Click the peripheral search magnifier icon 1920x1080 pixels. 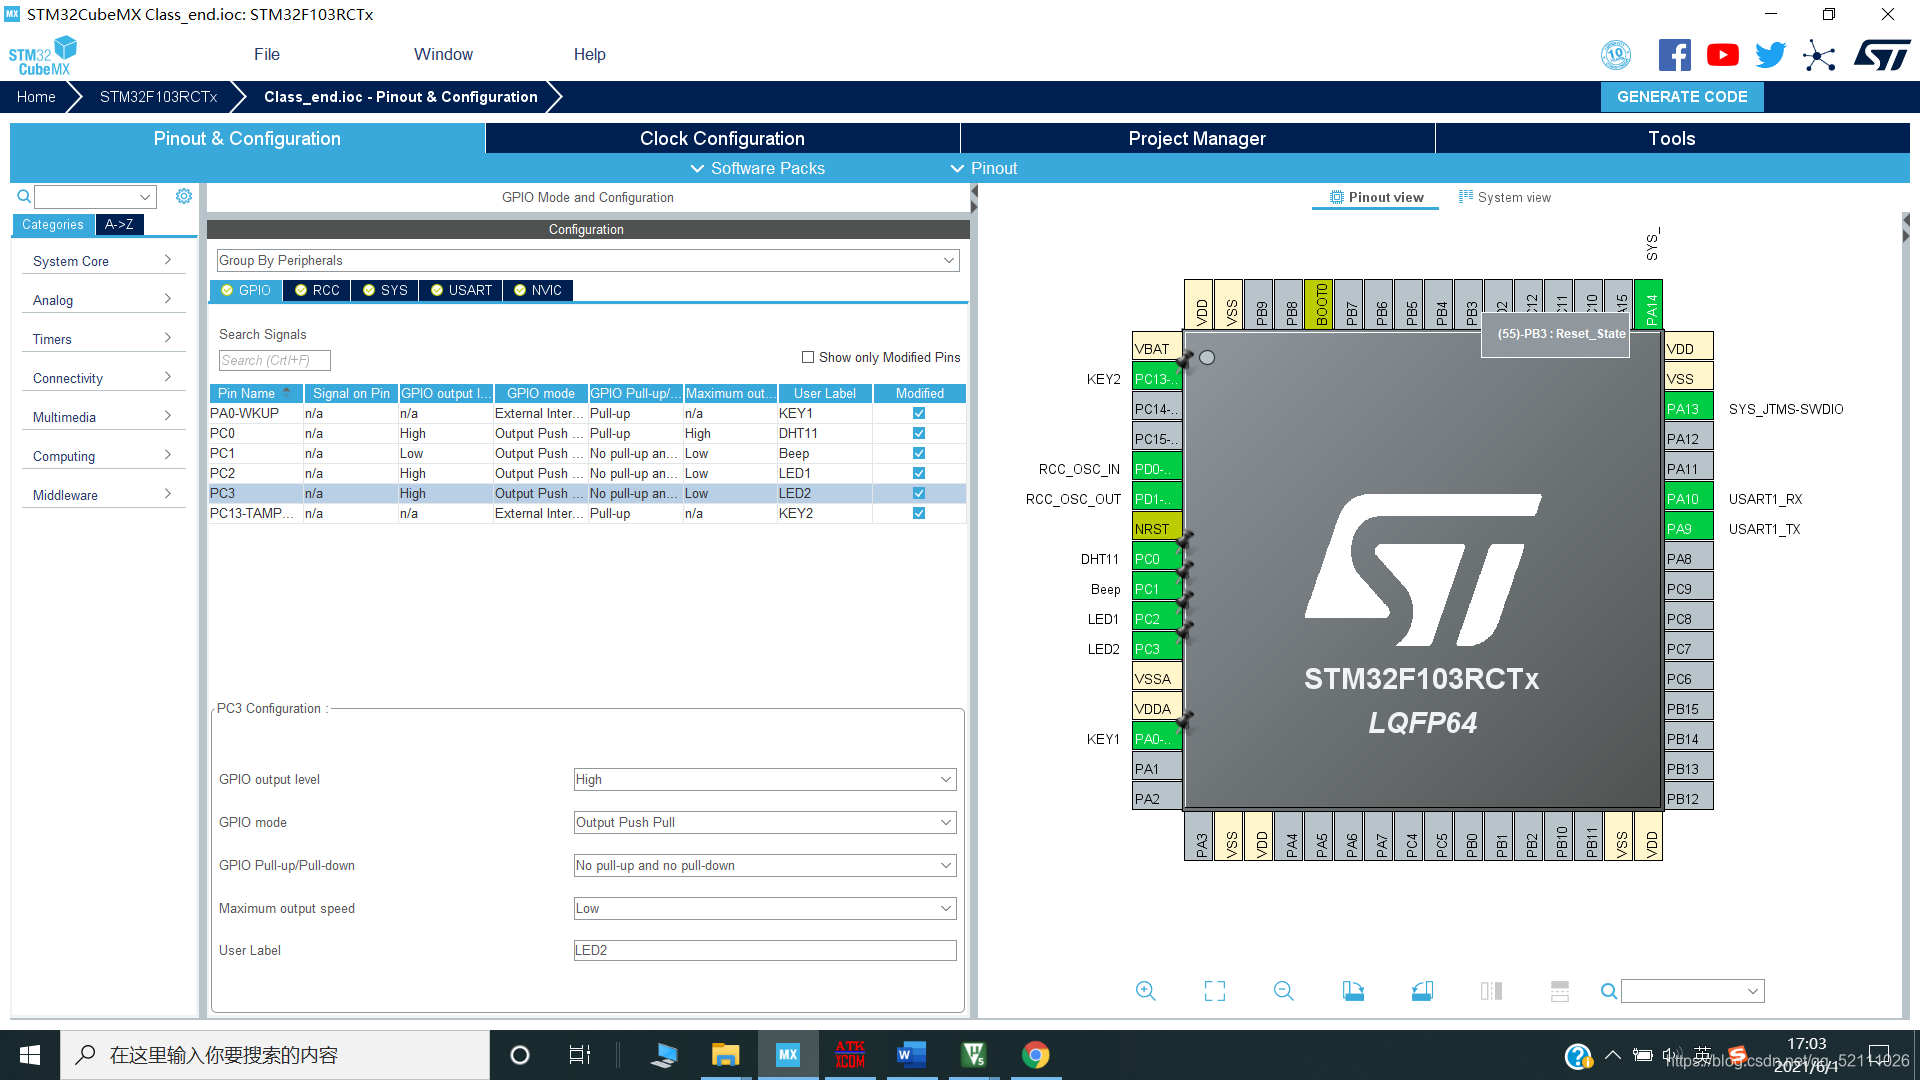(24, 196)
